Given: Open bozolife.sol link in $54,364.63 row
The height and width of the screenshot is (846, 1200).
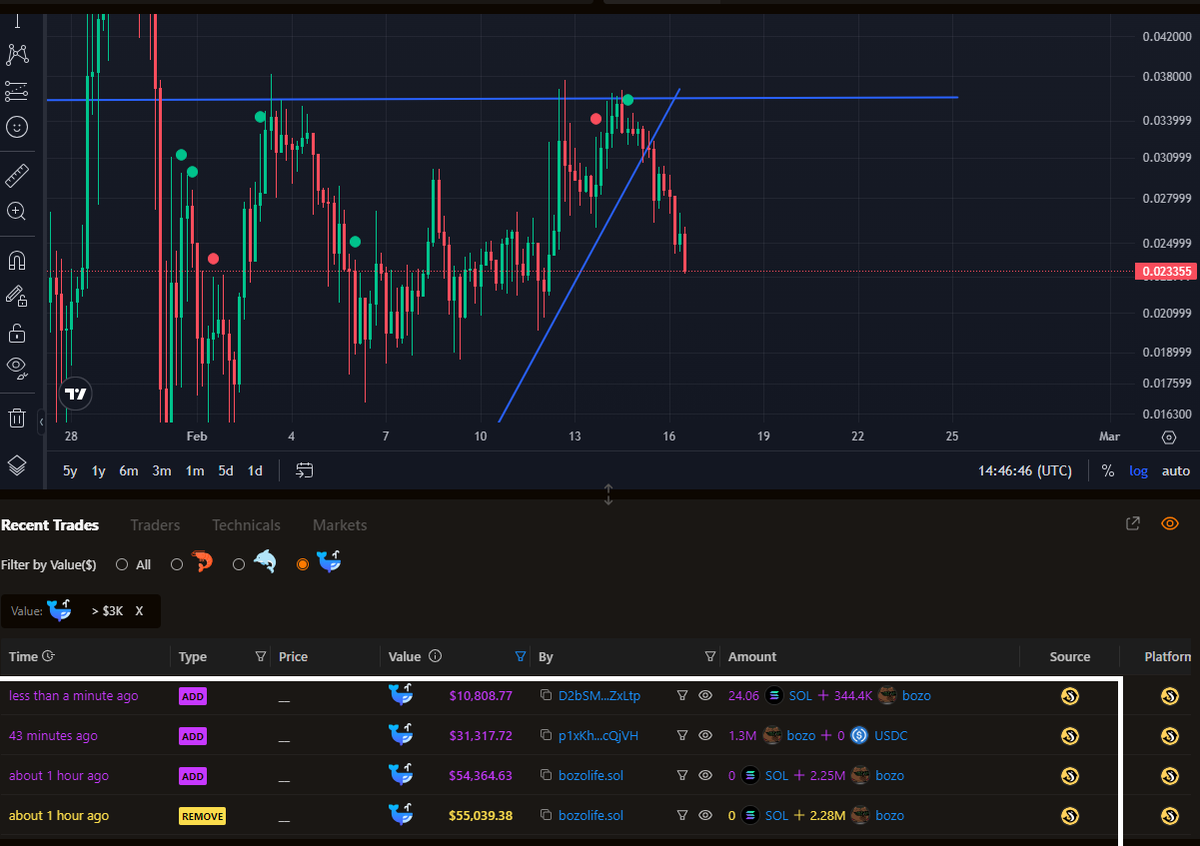Looking at the screenshot, I should click(591, 776).
